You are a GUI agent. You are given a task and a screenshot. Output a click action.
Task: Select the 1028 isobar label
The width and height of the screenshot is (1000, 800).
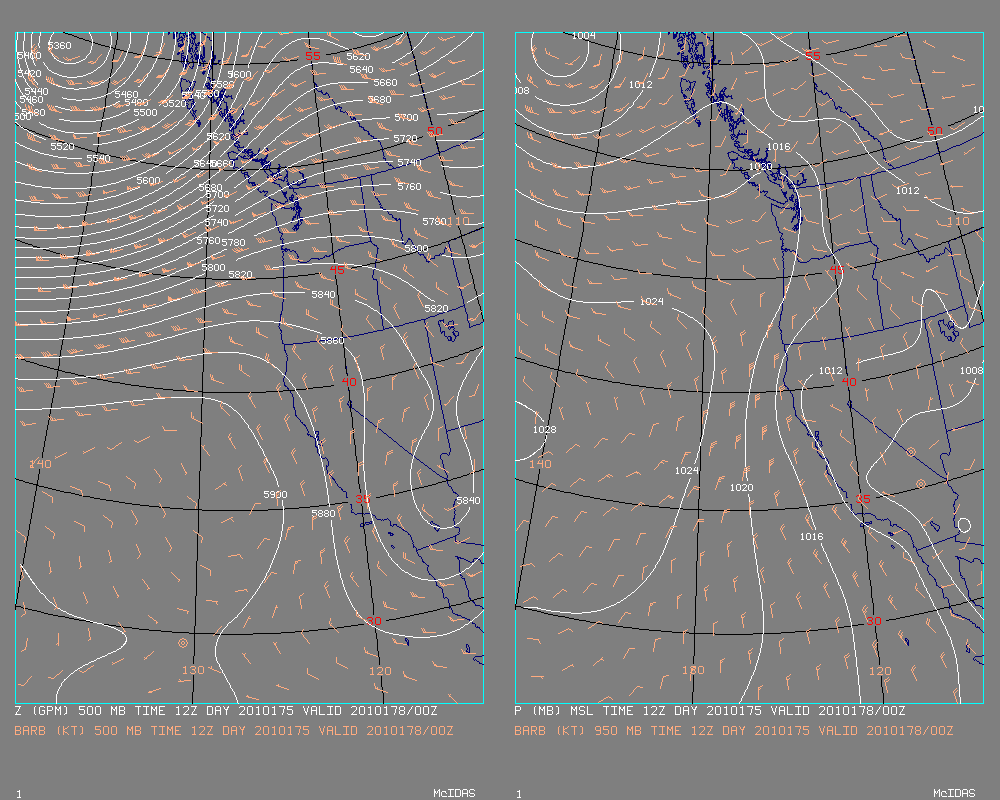click(545, 429)
